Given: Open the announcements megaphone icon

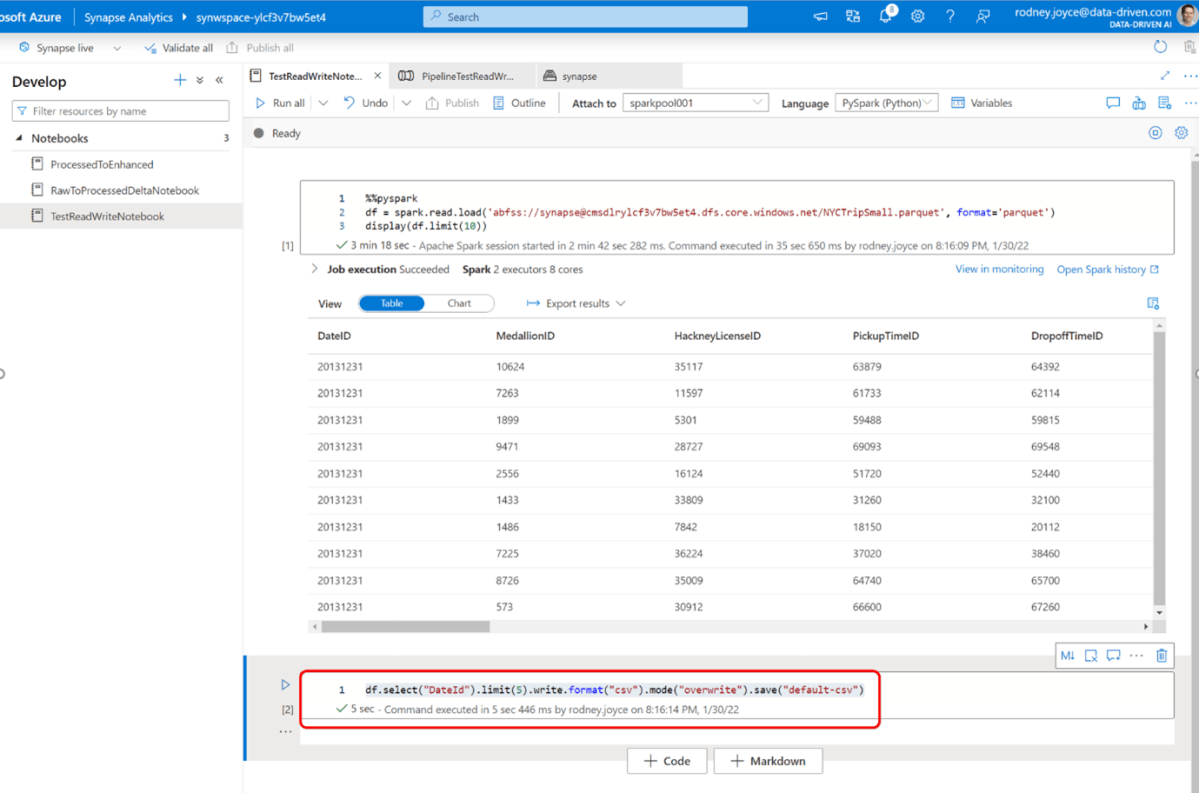Looking at the screenshot, I should coord(820,16).
